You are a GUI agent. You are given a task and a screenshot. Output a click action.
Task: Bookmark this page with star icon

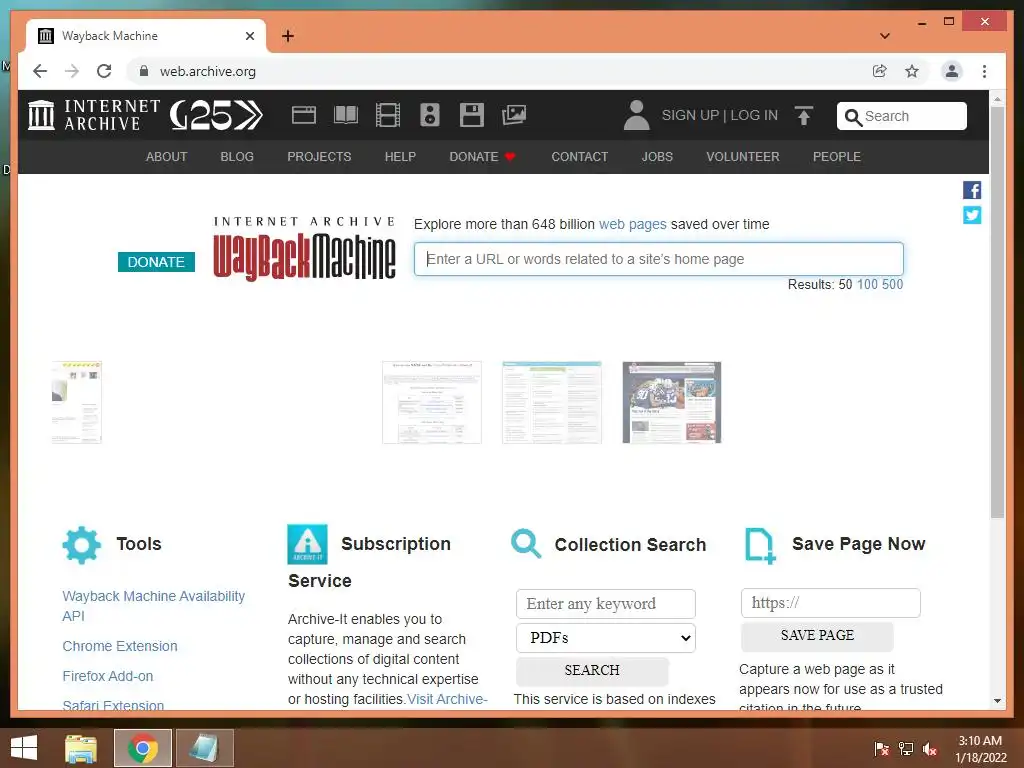912,71
